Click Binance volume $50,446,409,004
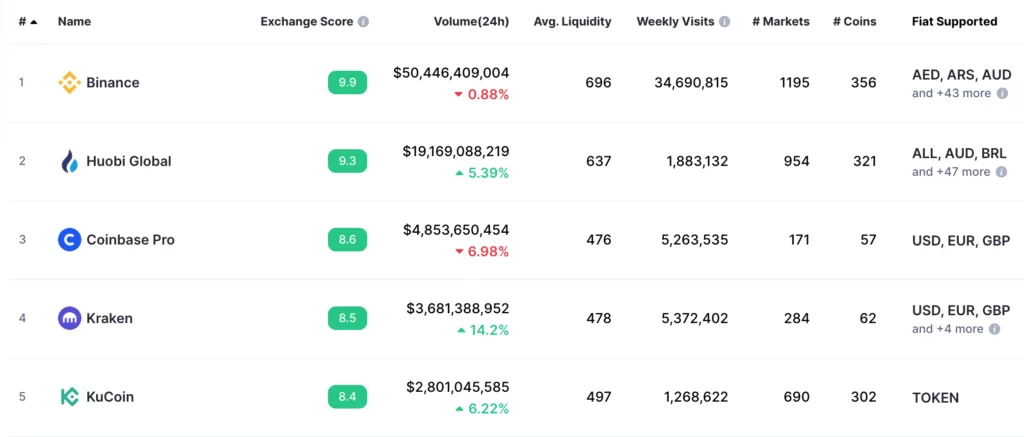 point(451,73)
